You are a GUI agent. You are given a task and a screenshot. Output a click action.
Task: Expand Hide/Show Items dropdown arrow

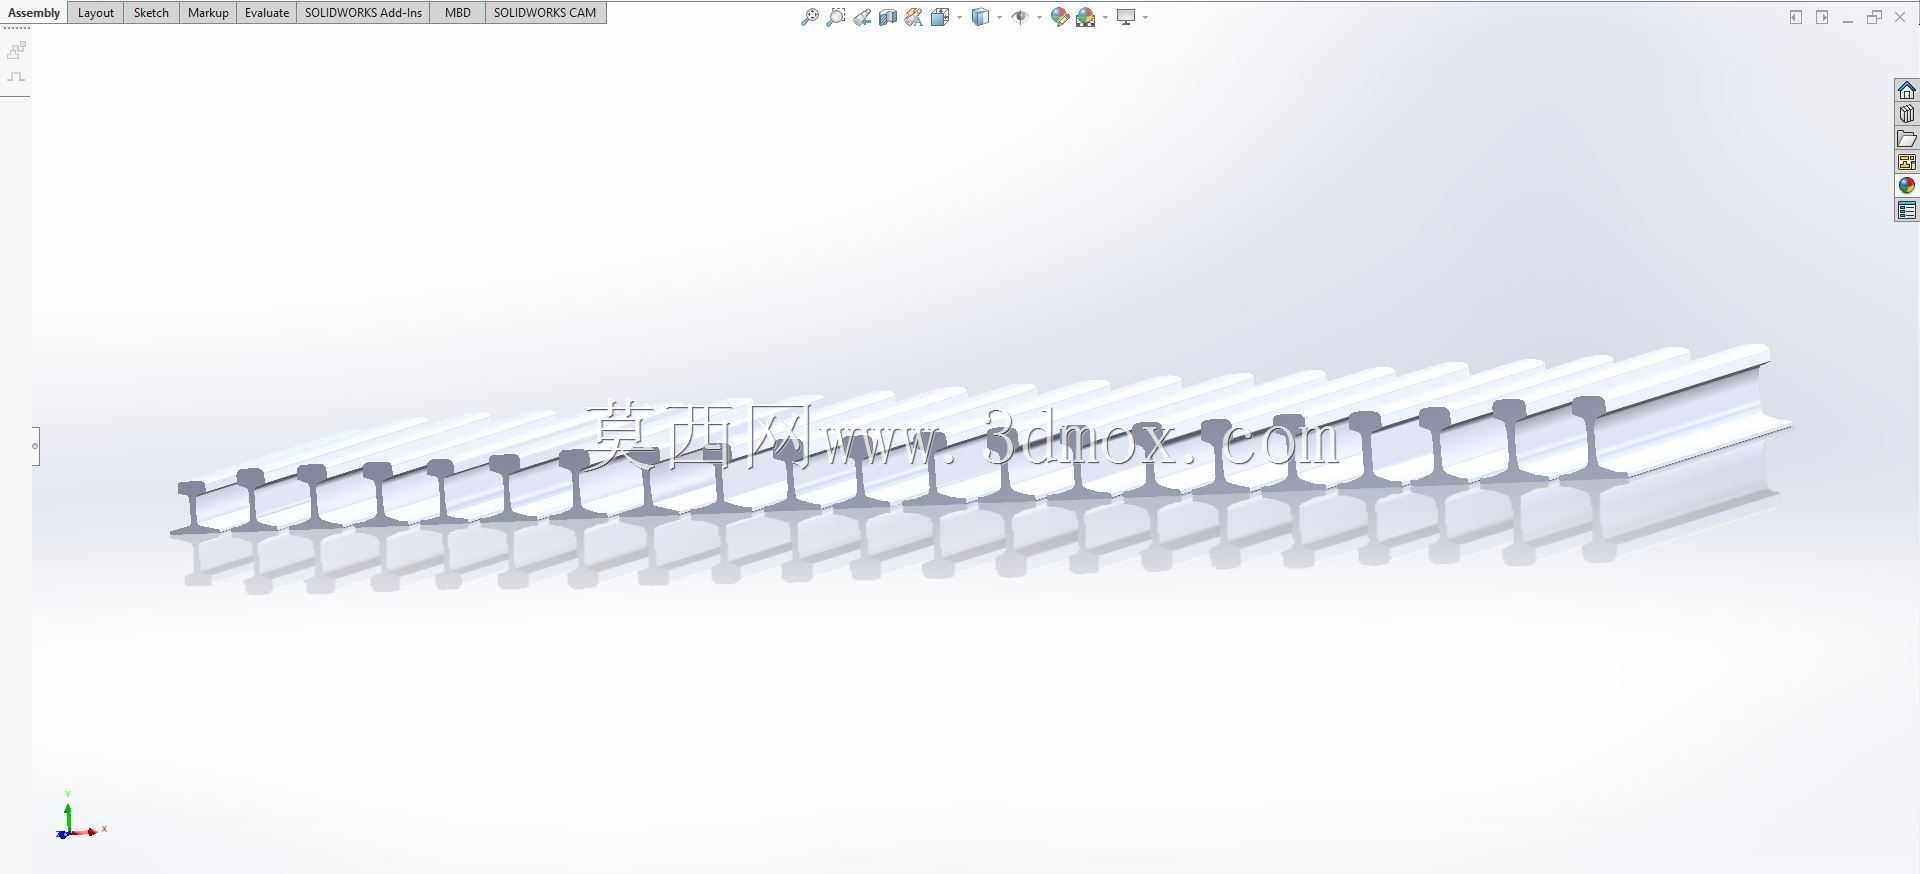pos(1039,17)
